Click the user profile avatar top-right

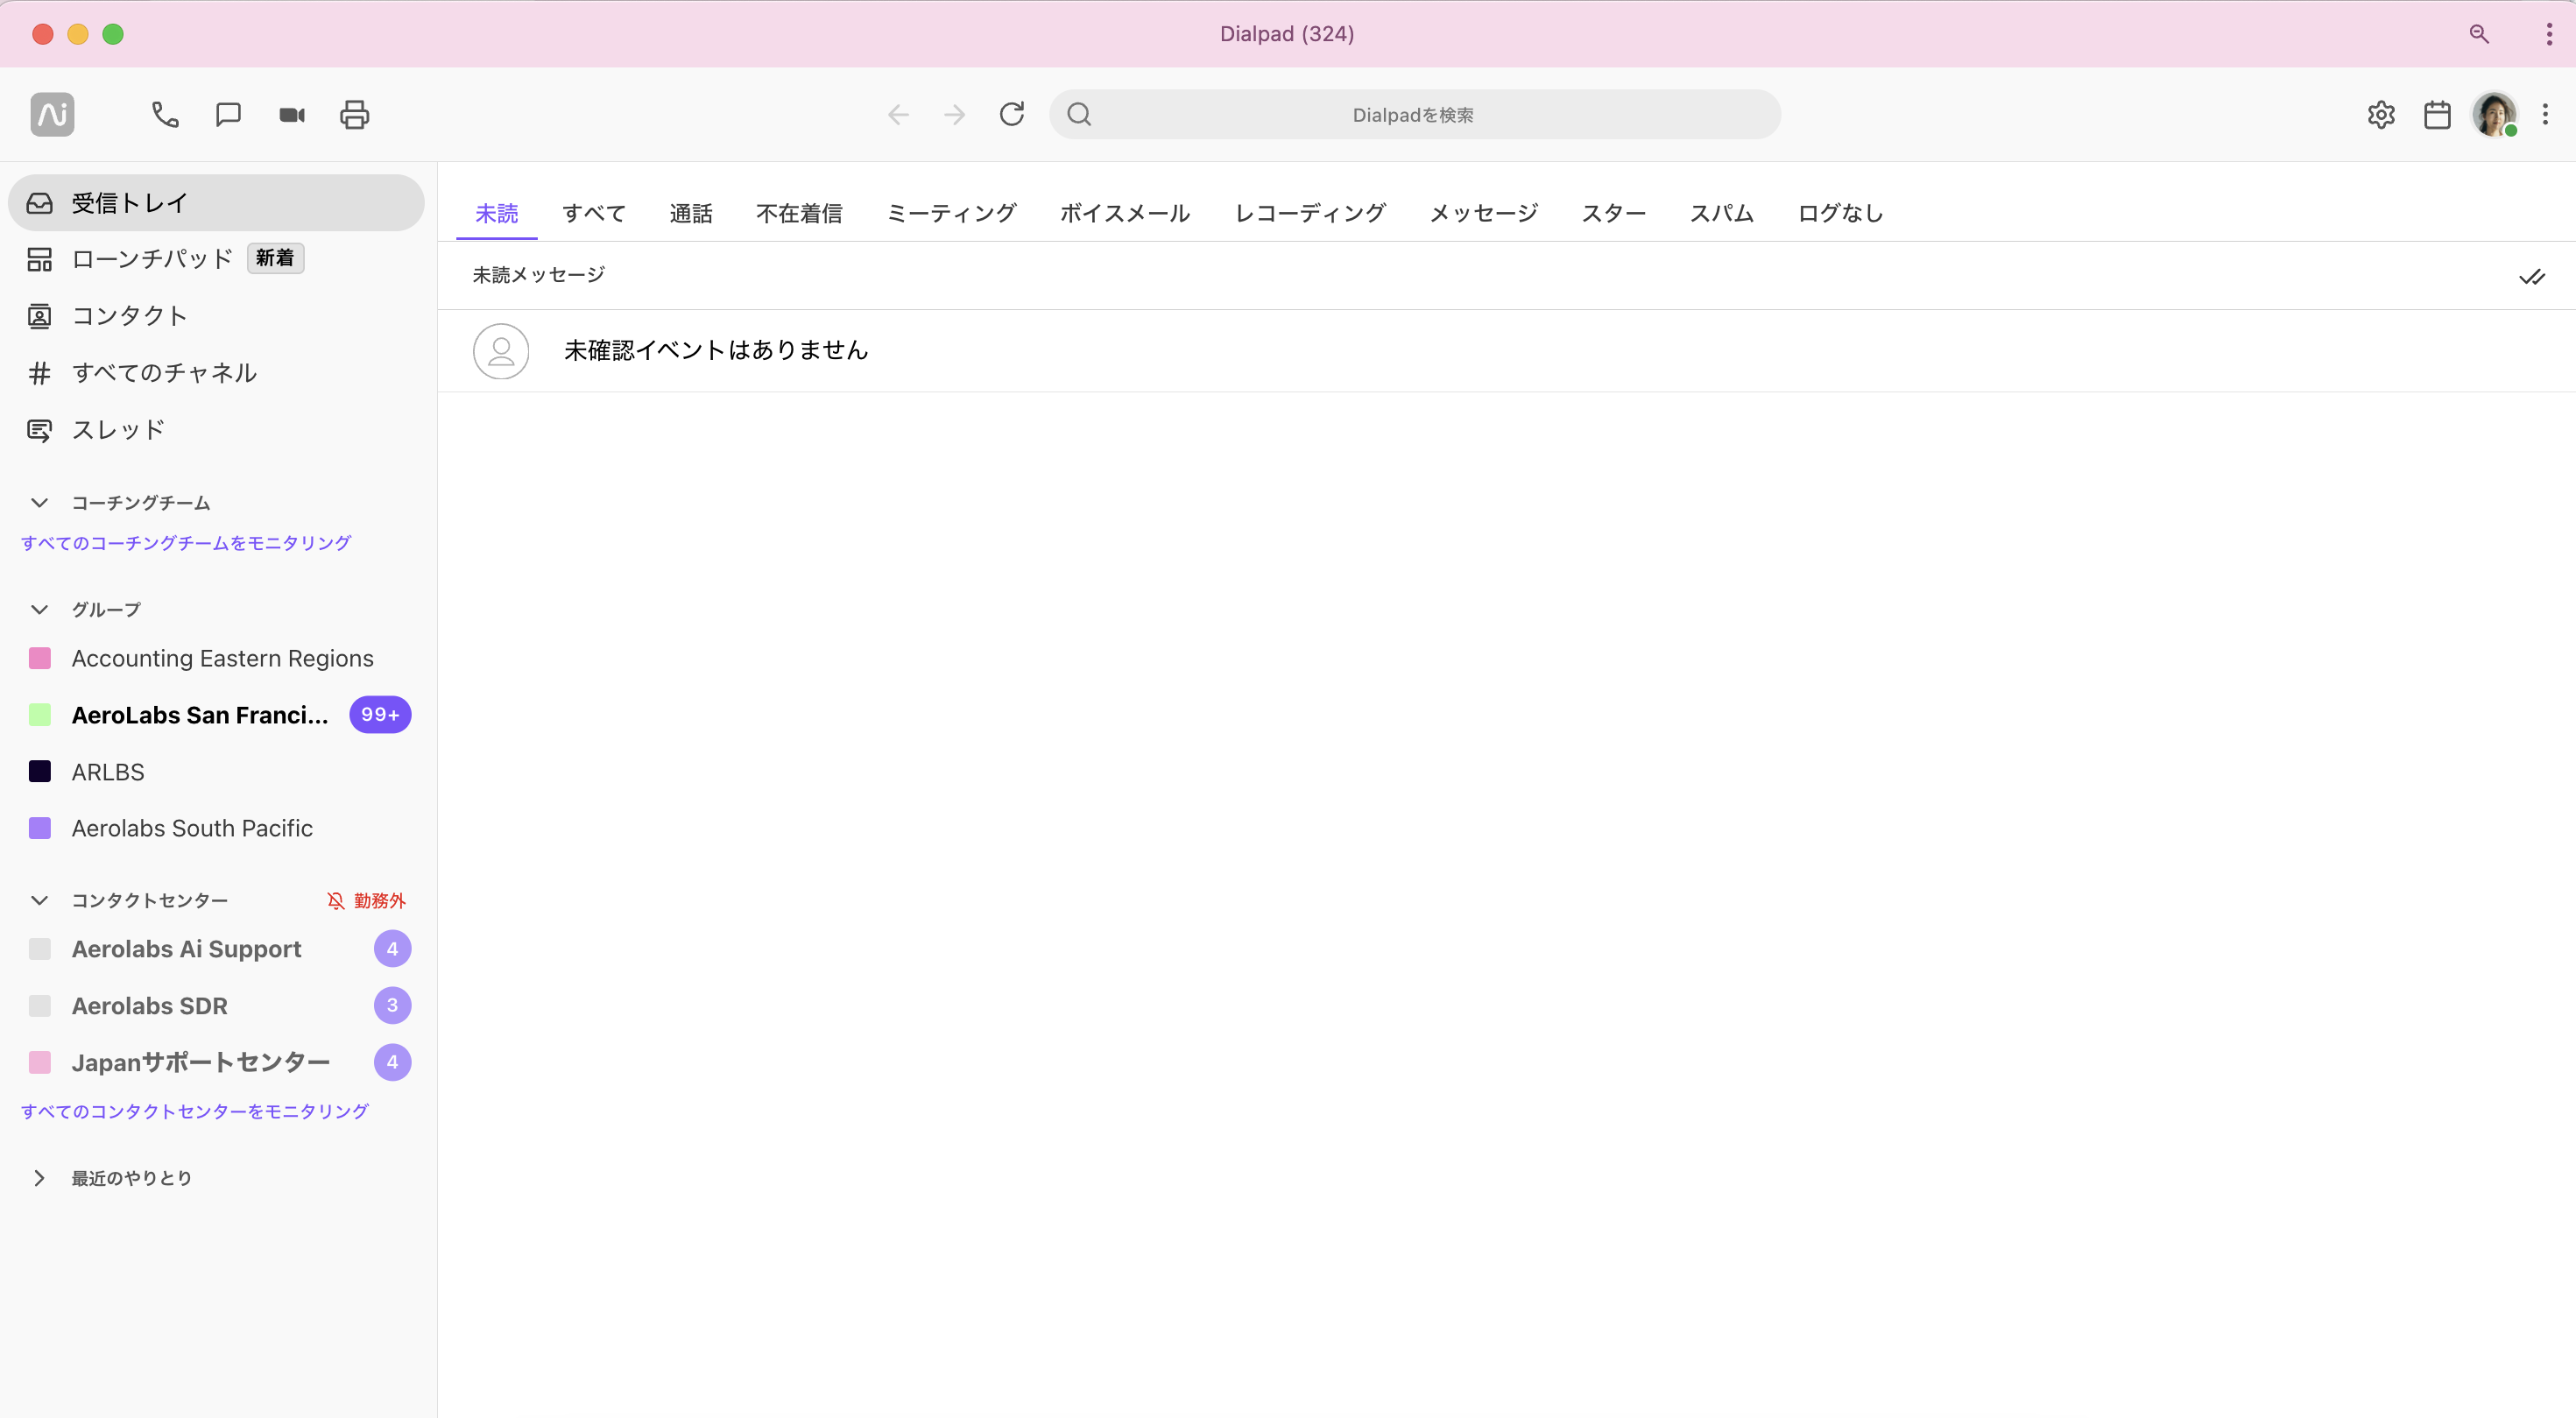2494,114
